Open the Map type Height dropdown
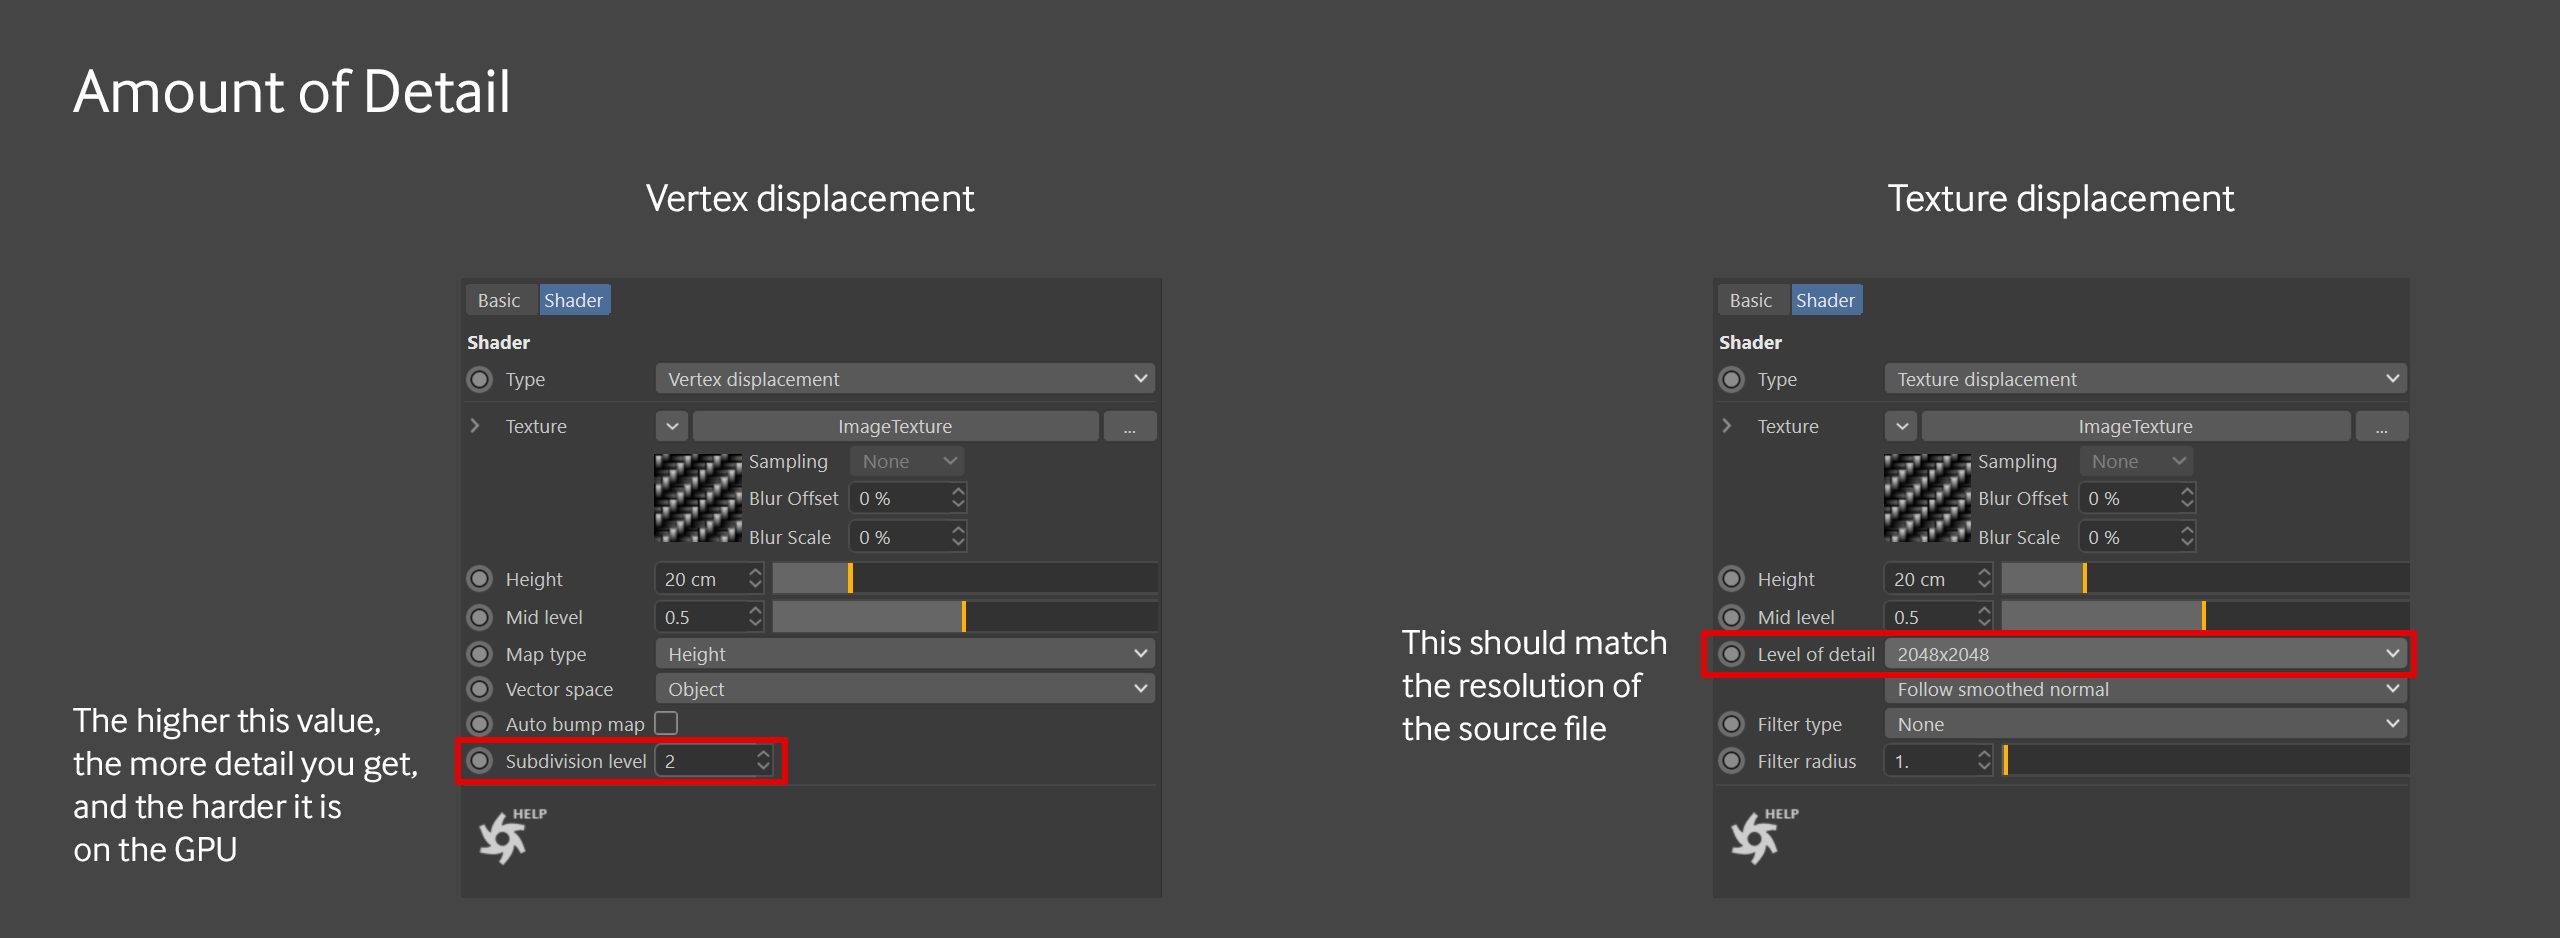Image resolution: width=2560 pixels, height=938 pixels. pyautogui.click(x=904, y=654)
